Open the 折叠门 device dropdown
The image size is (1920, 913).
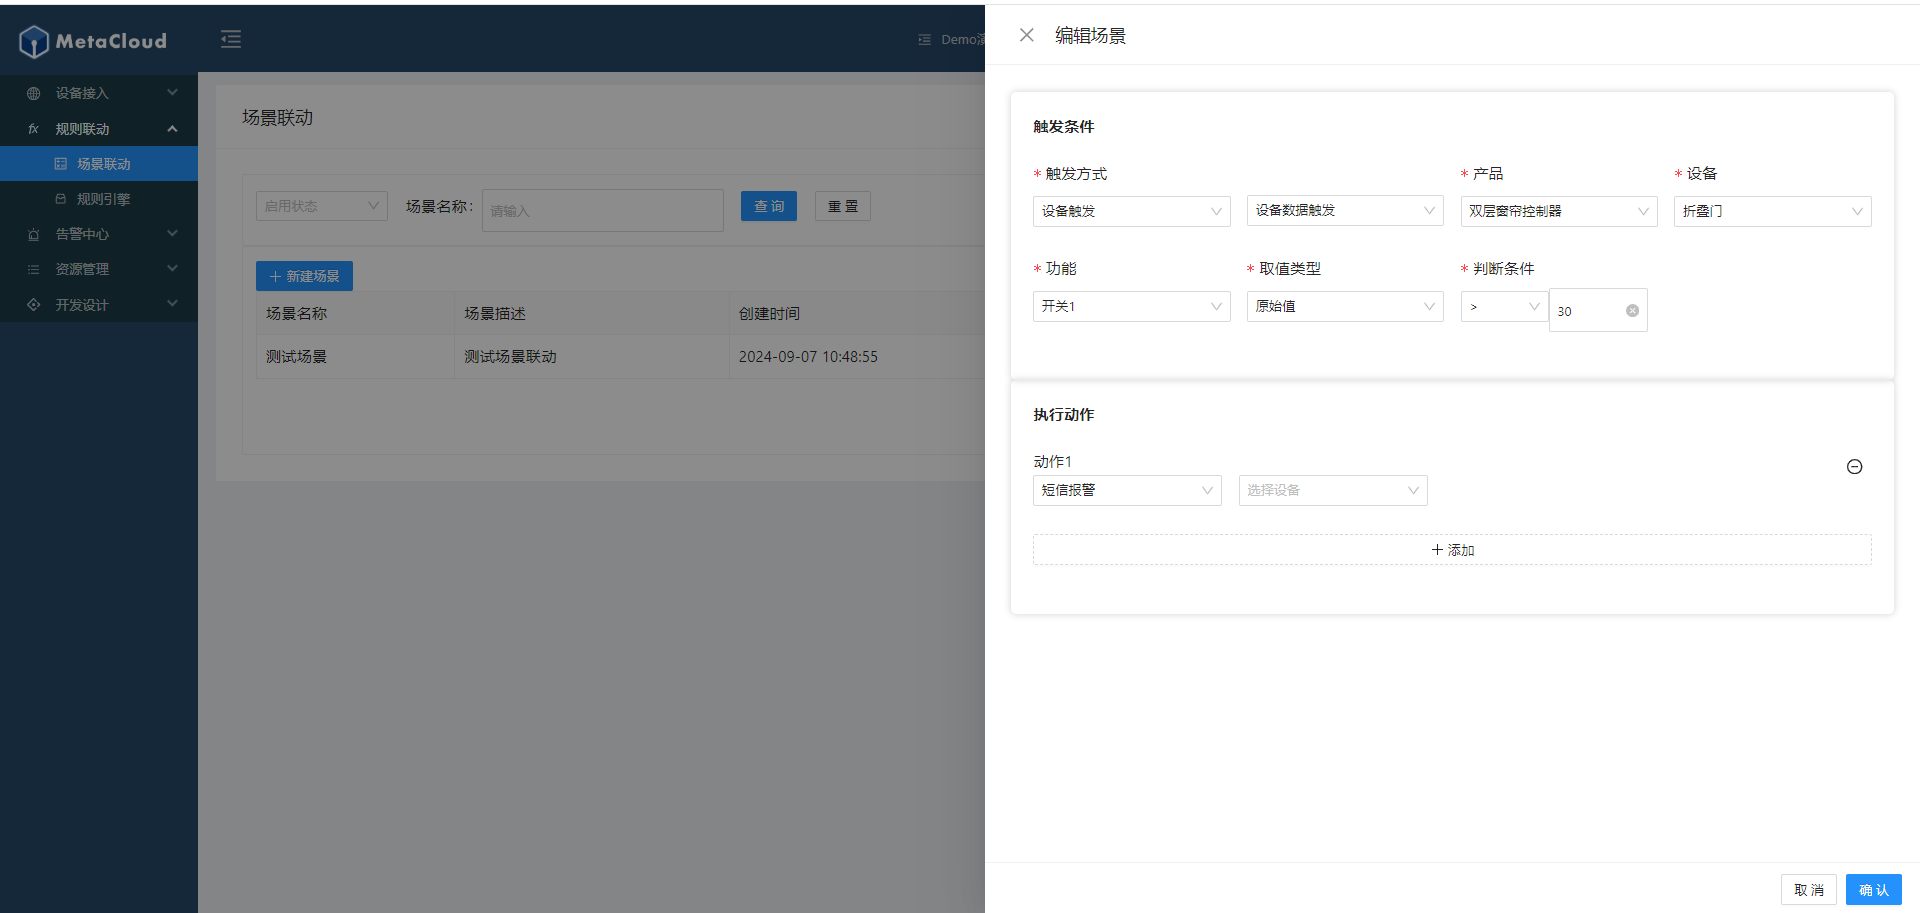coord(1773,211)
